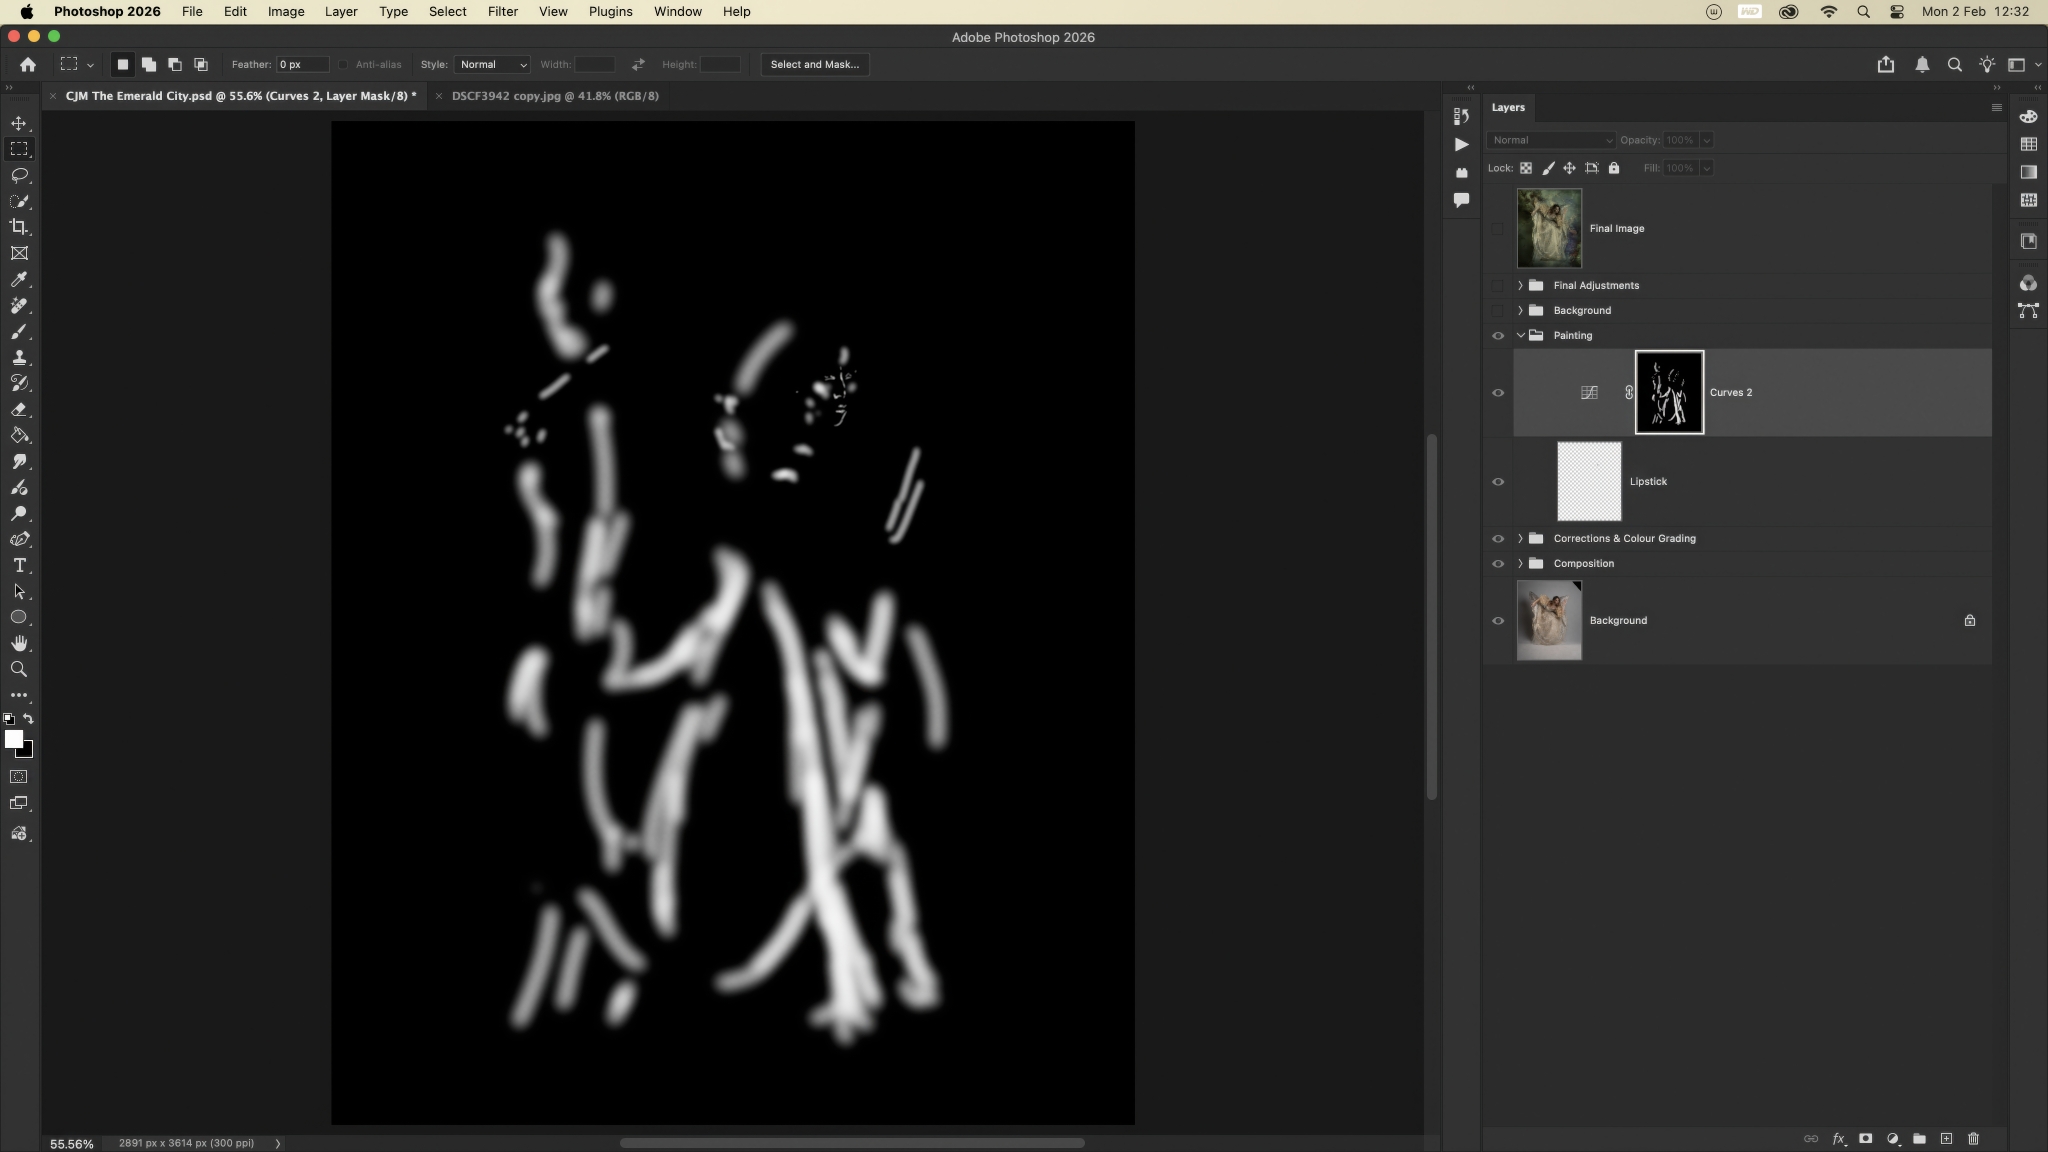Show the Final Image layer
Viewport: 2048px width, 1152px height.
(1498, 228)
